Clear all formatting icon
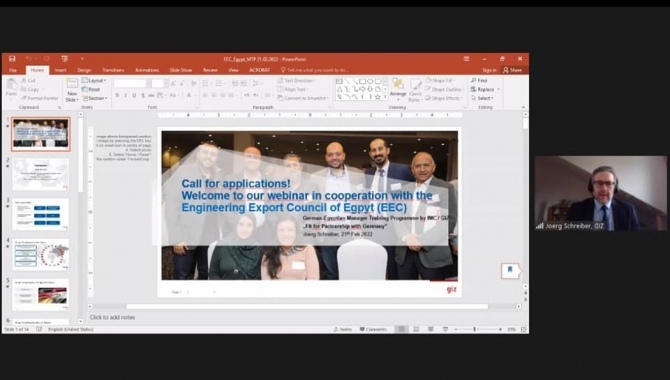The width and height of the screenshot is (670, 380). click(x=194, y=84)
